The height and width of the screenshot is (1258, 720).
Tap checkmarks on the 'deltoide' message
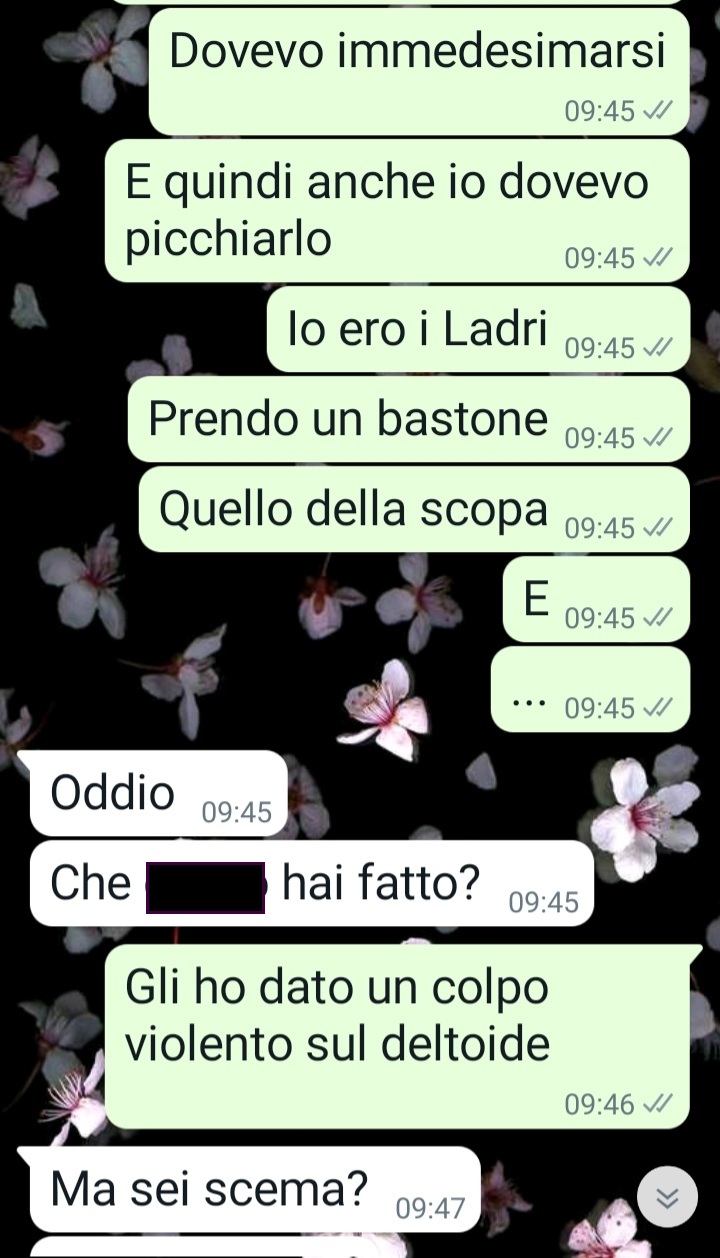click(x=657, y=1104)
